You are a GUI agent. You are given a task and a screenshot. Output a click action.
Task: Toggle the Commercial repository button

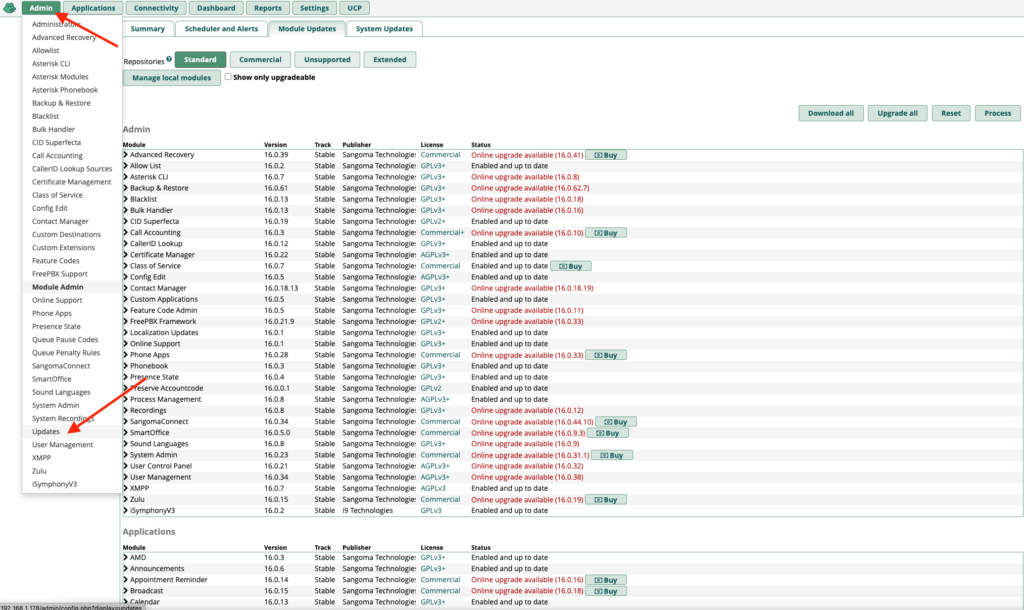[260, 60]
